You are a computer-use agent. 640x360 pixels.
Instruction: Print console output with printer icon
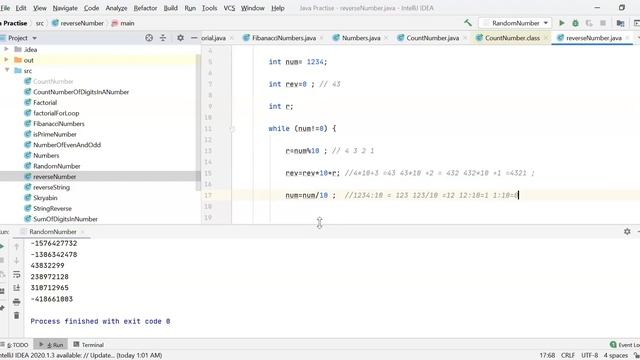tap(17, 302)
